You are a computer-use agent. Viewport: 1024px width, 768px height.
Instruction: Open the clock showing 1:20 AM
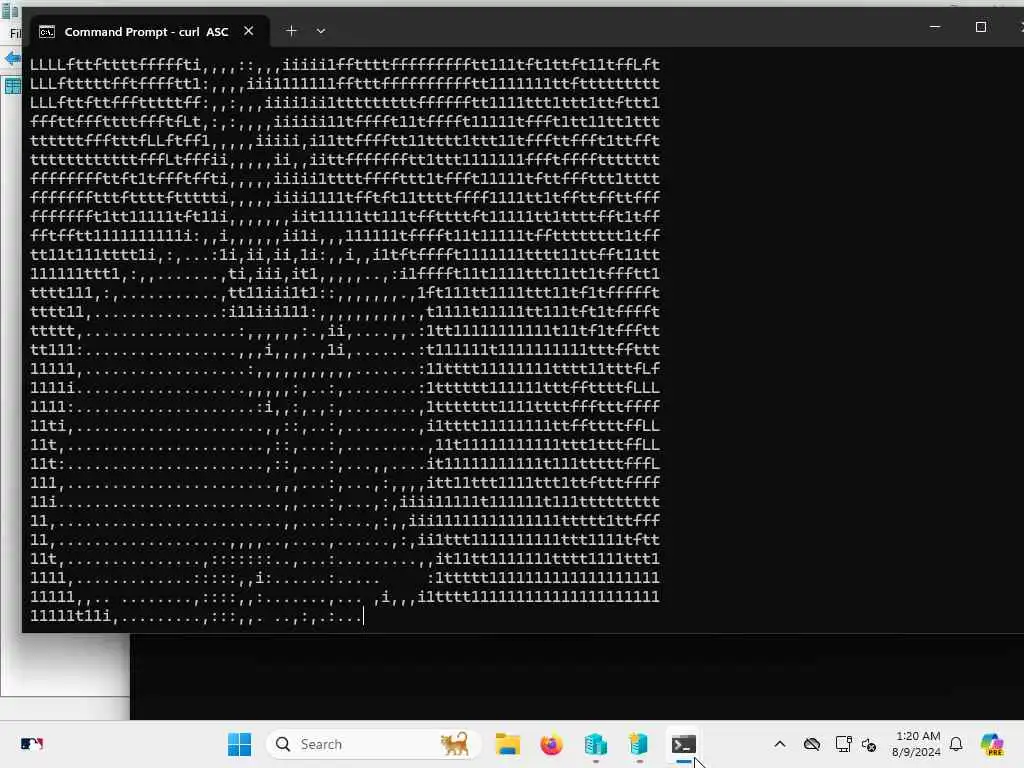coord(916,744)
